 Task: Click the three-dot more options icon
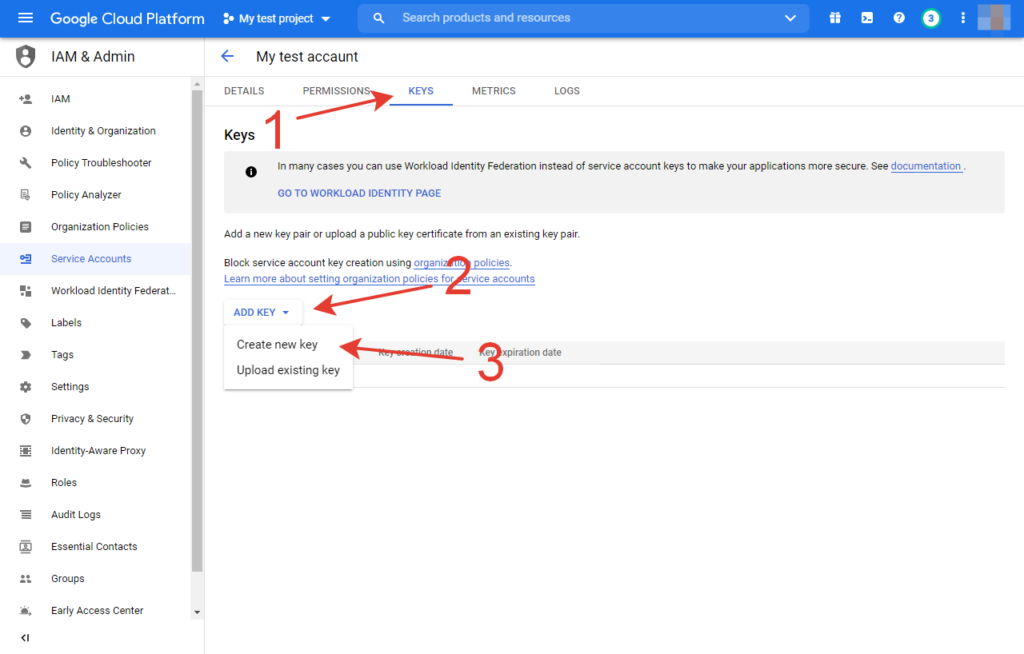963,18
